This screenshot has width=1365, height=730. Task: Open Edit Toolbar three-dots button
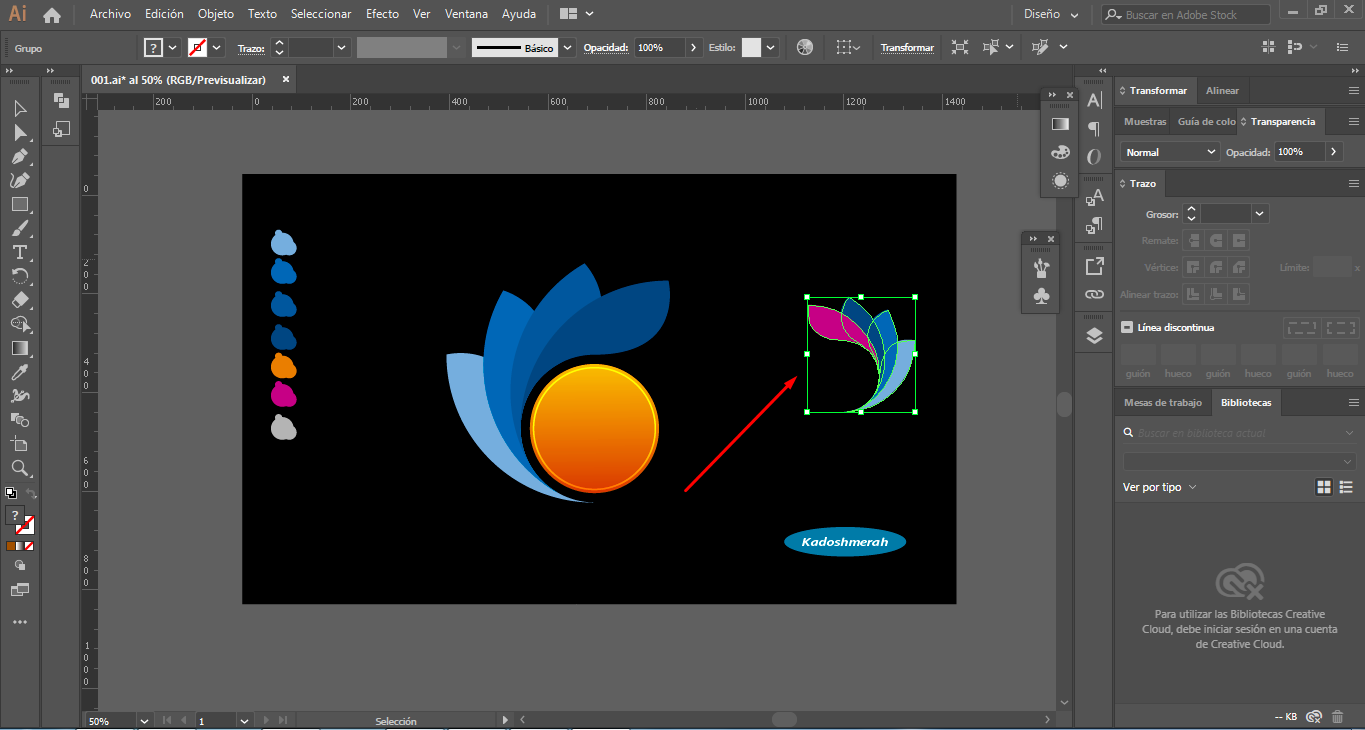pyautogui.click(x=20, y=622)
